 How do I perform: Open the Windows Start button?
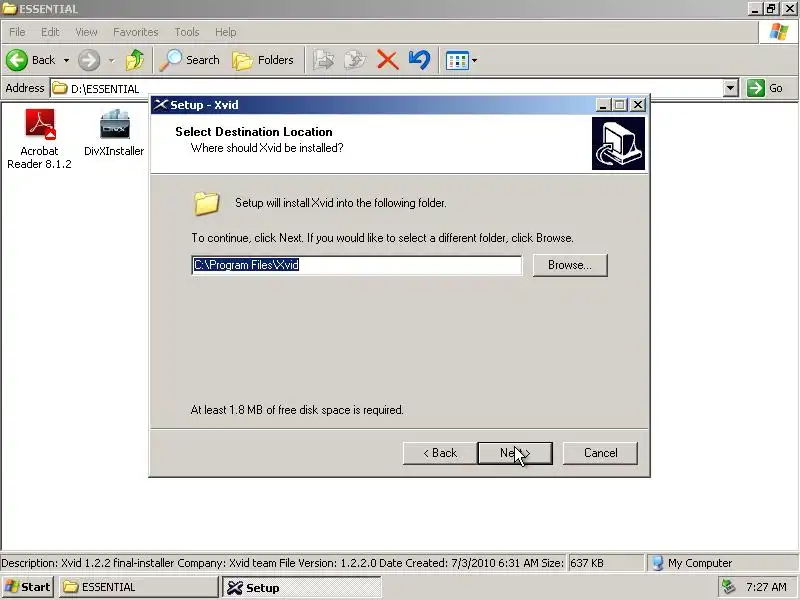coord(28,587)
